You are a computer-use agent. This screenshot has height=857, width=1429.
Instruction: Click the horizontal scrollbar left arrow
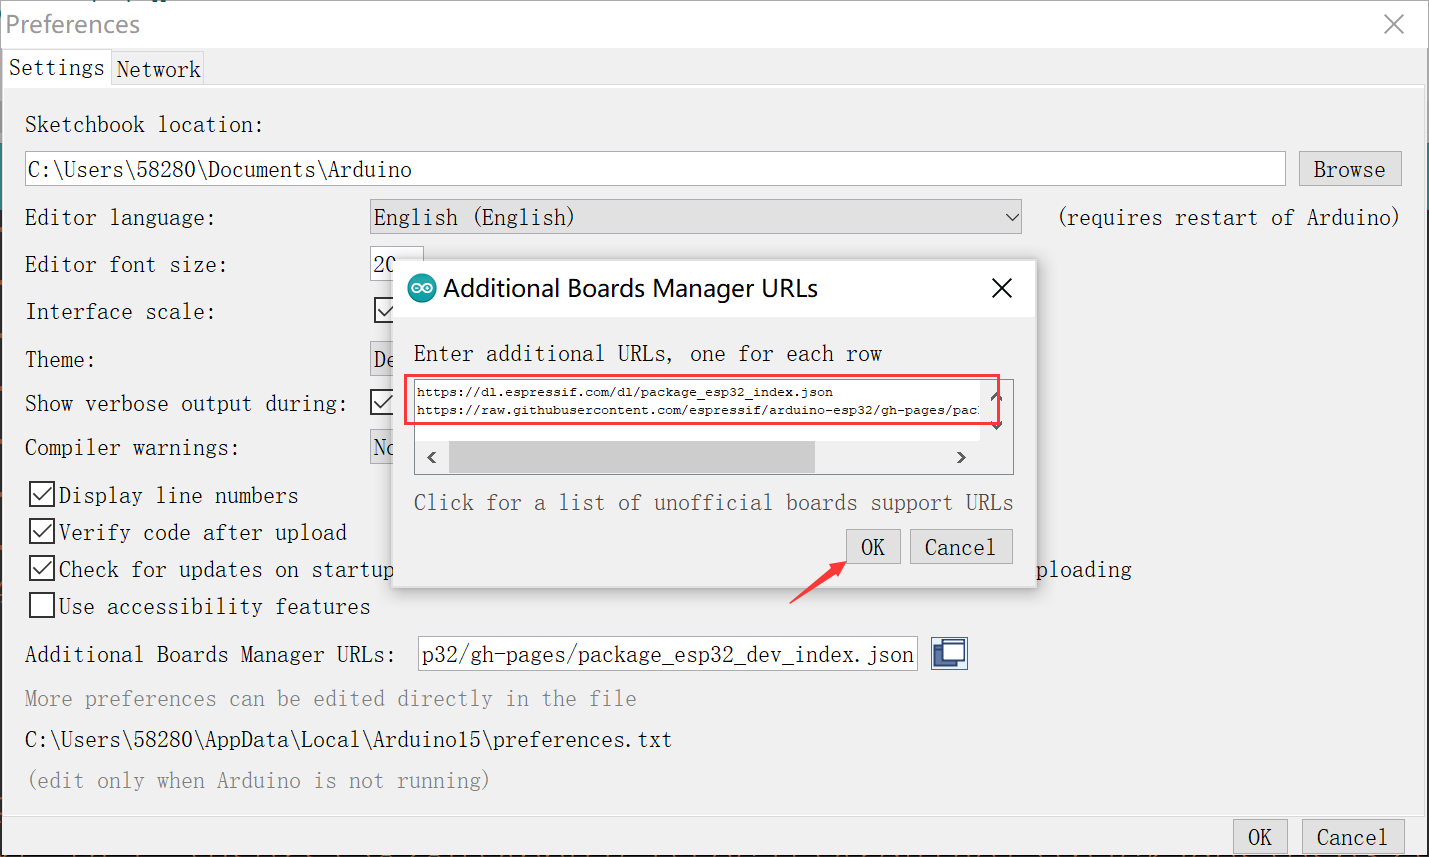pyautogui.click(x=432, y=457)
